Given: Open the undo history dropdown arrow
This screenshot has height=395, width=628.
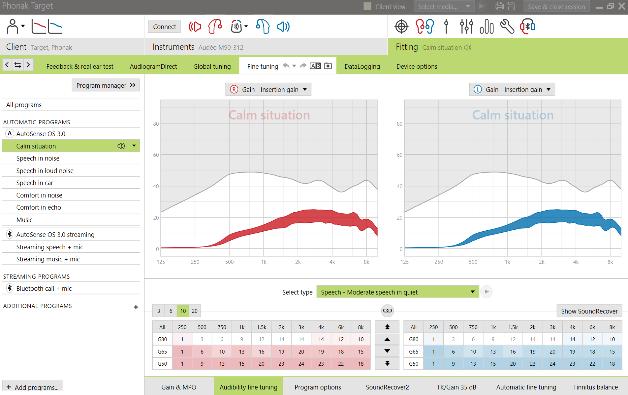Looking at the screenshot, I should 294,66.
